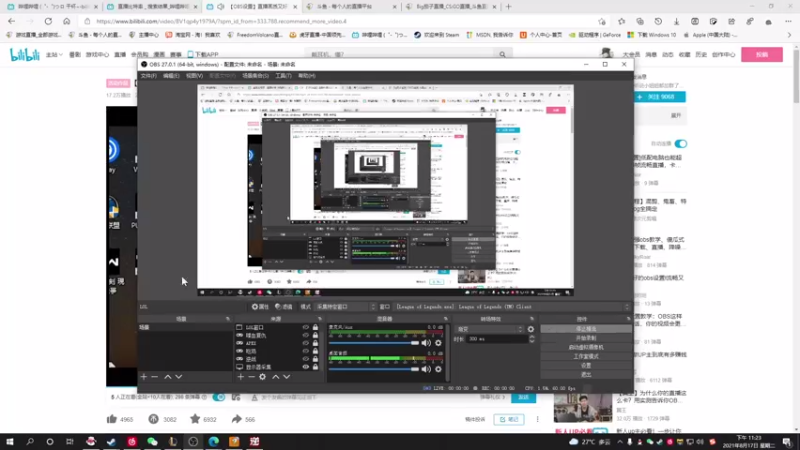Viewport: 800px width, 450px height.
Task: Click the Filters button above docks
Action: tap(284, 307)
